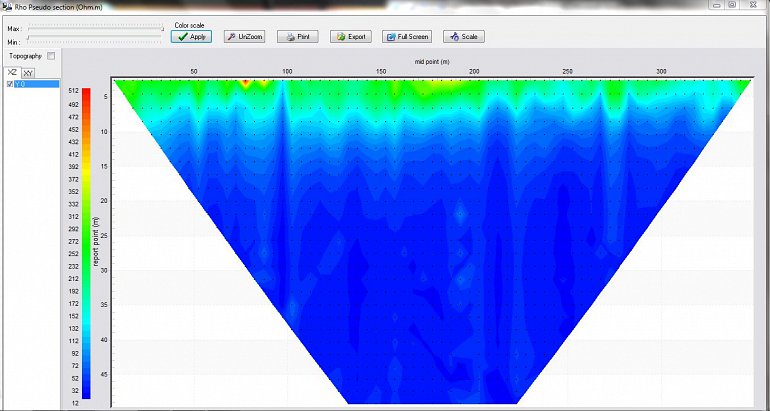Image resolution: width=770 pixels, height=411 pixels.
Task: Click the Max color scale slider handle
Action: pos(163,28)
